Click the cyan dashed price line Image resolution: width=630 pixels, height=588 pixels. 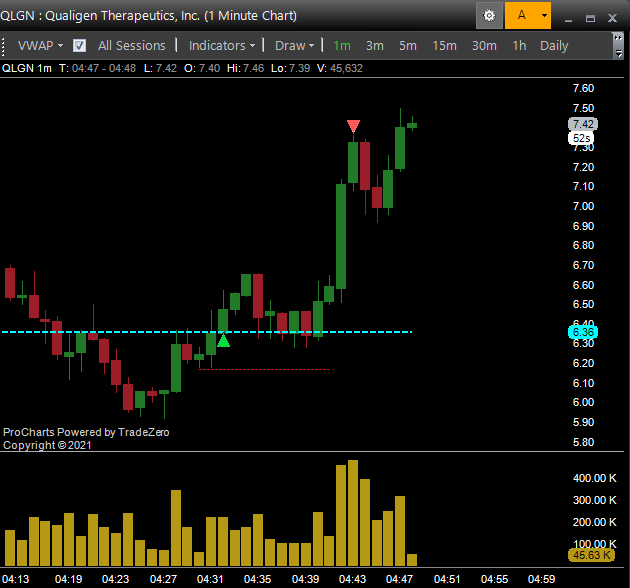[207, 332]
